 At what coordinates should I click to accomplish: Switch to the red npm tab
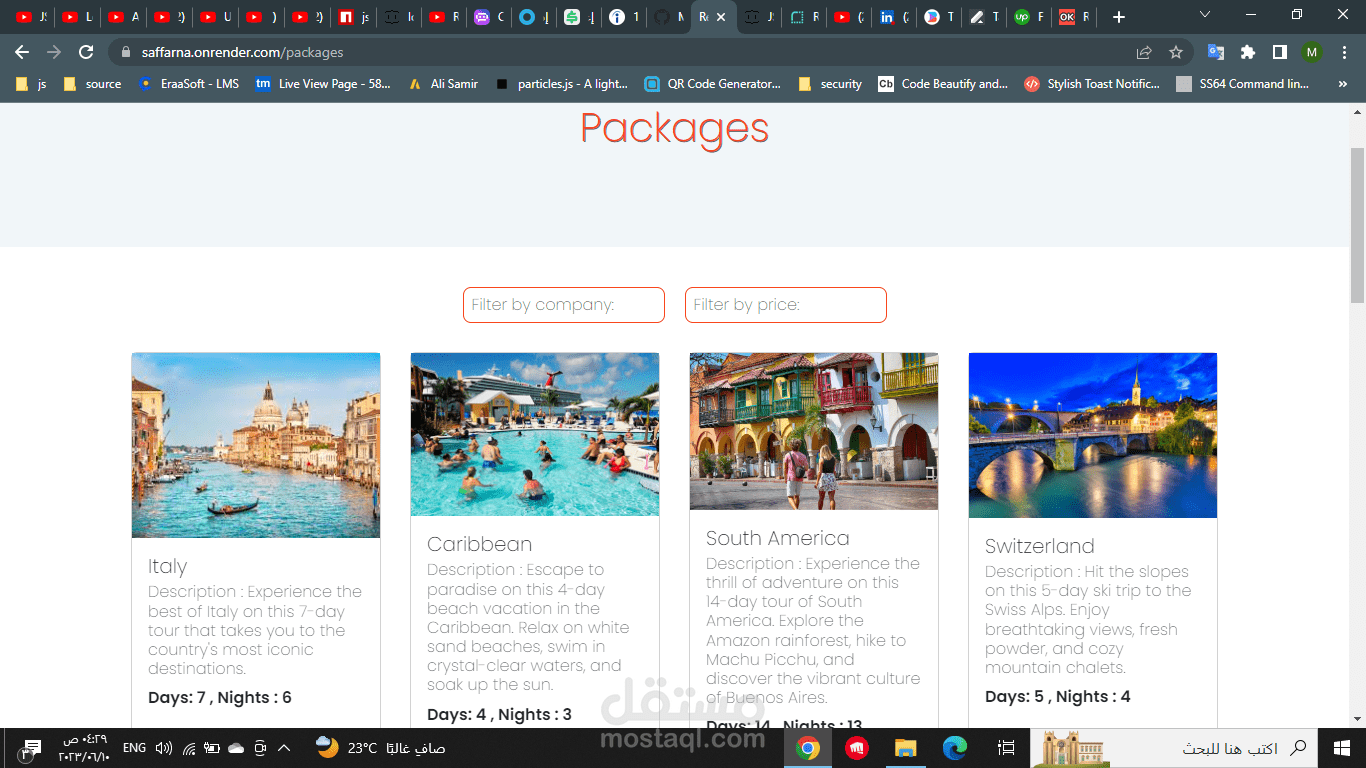pos(352,17)
